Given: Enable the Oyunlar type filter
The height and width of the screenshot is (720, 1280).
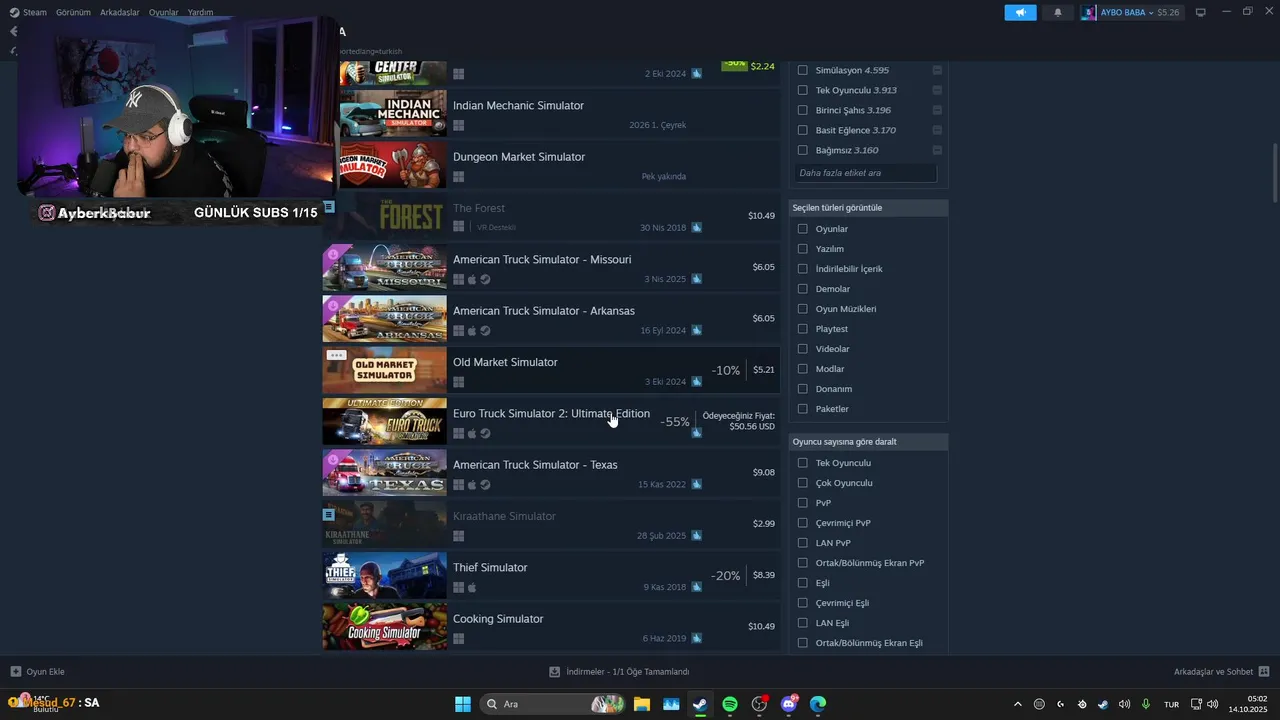Looking at the screenshot, I should (x=802, y=229).
